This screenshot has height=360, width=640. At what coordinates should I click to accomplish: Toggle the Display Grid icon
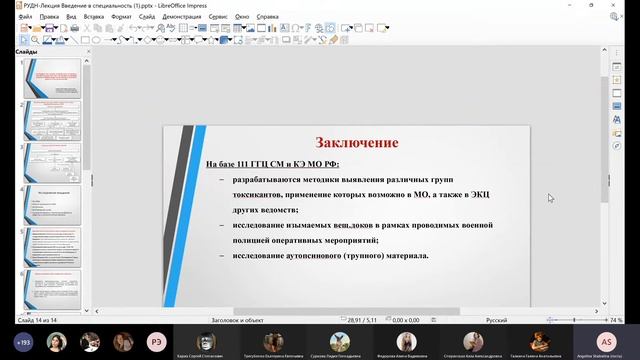(183, 28)
